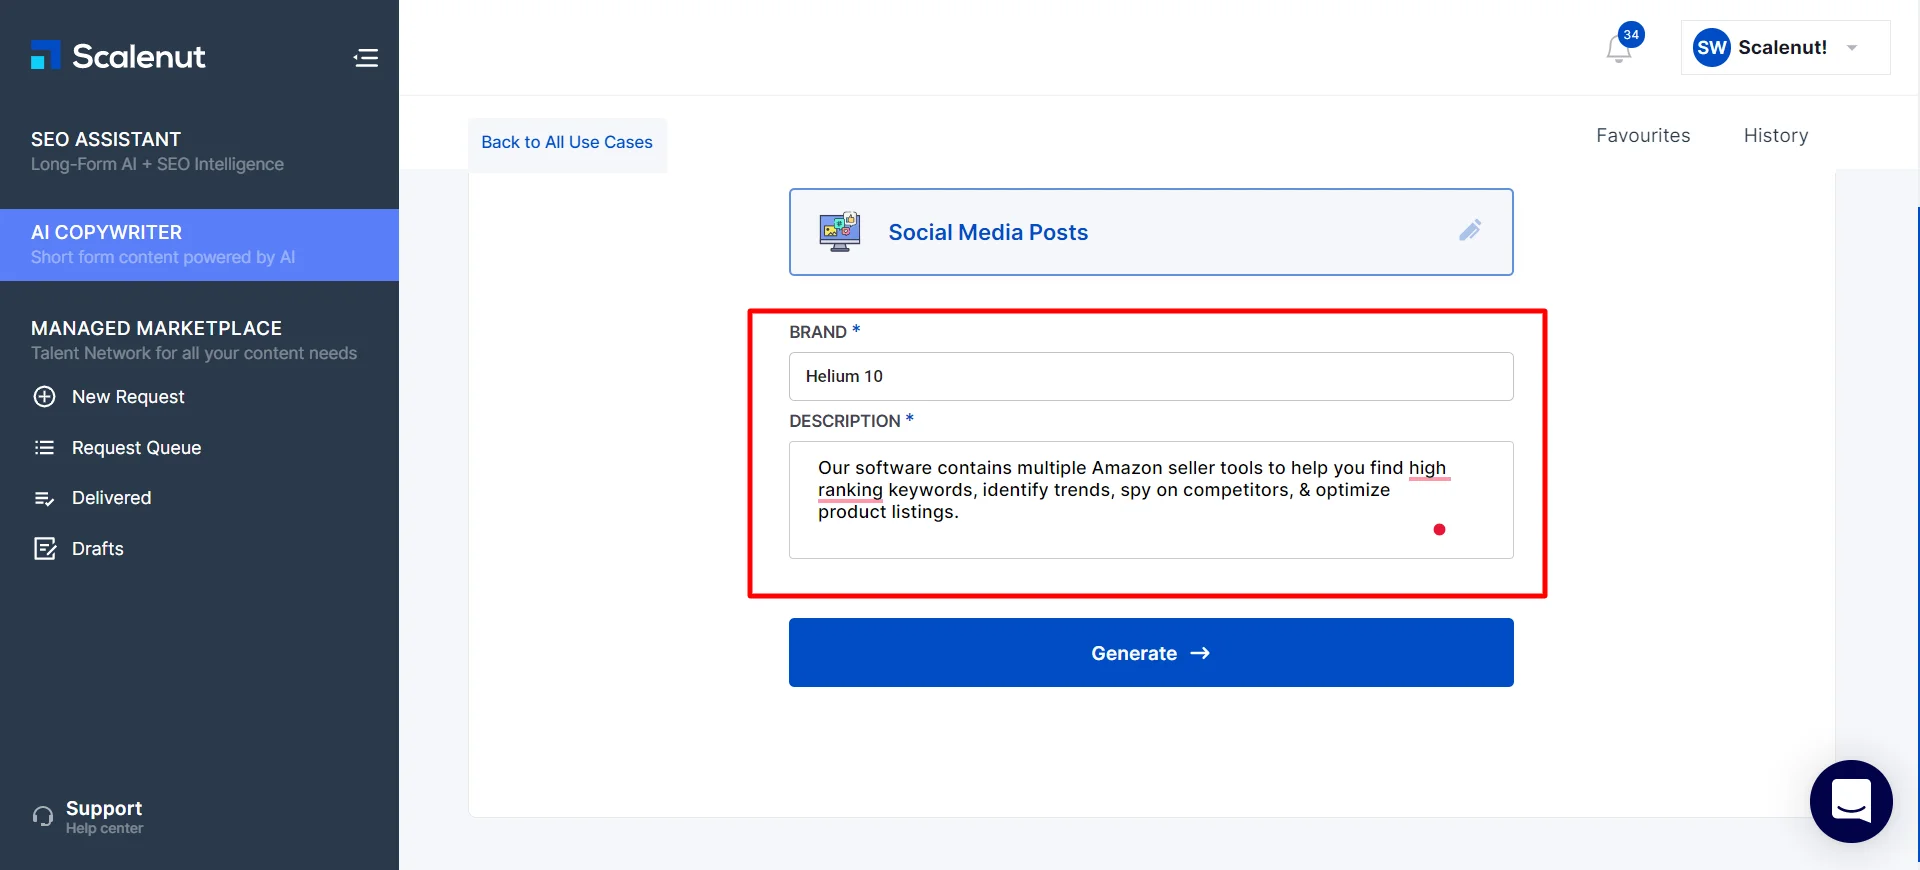Collapse the sidebar with the hamburger icon

coord(366,58)
